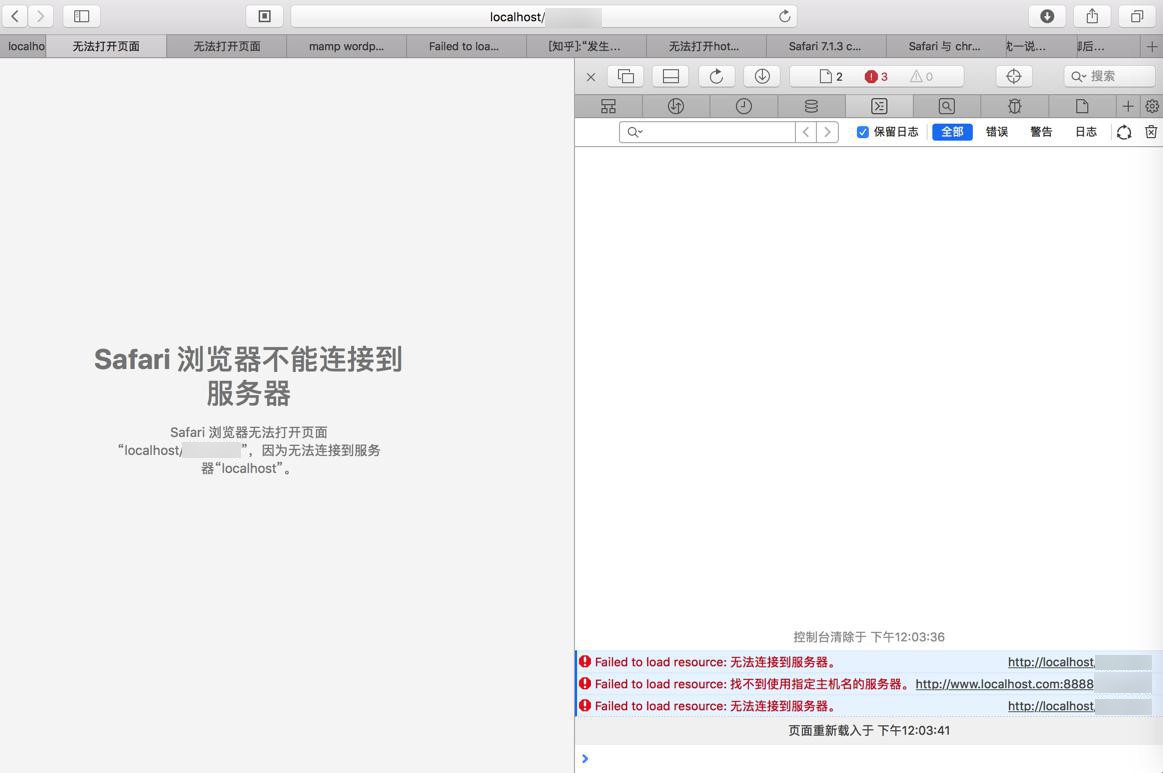This screenshot has height=773, width=1163.
Task: Switch to the mamp wordp... tab
Action: coord(346,46)
